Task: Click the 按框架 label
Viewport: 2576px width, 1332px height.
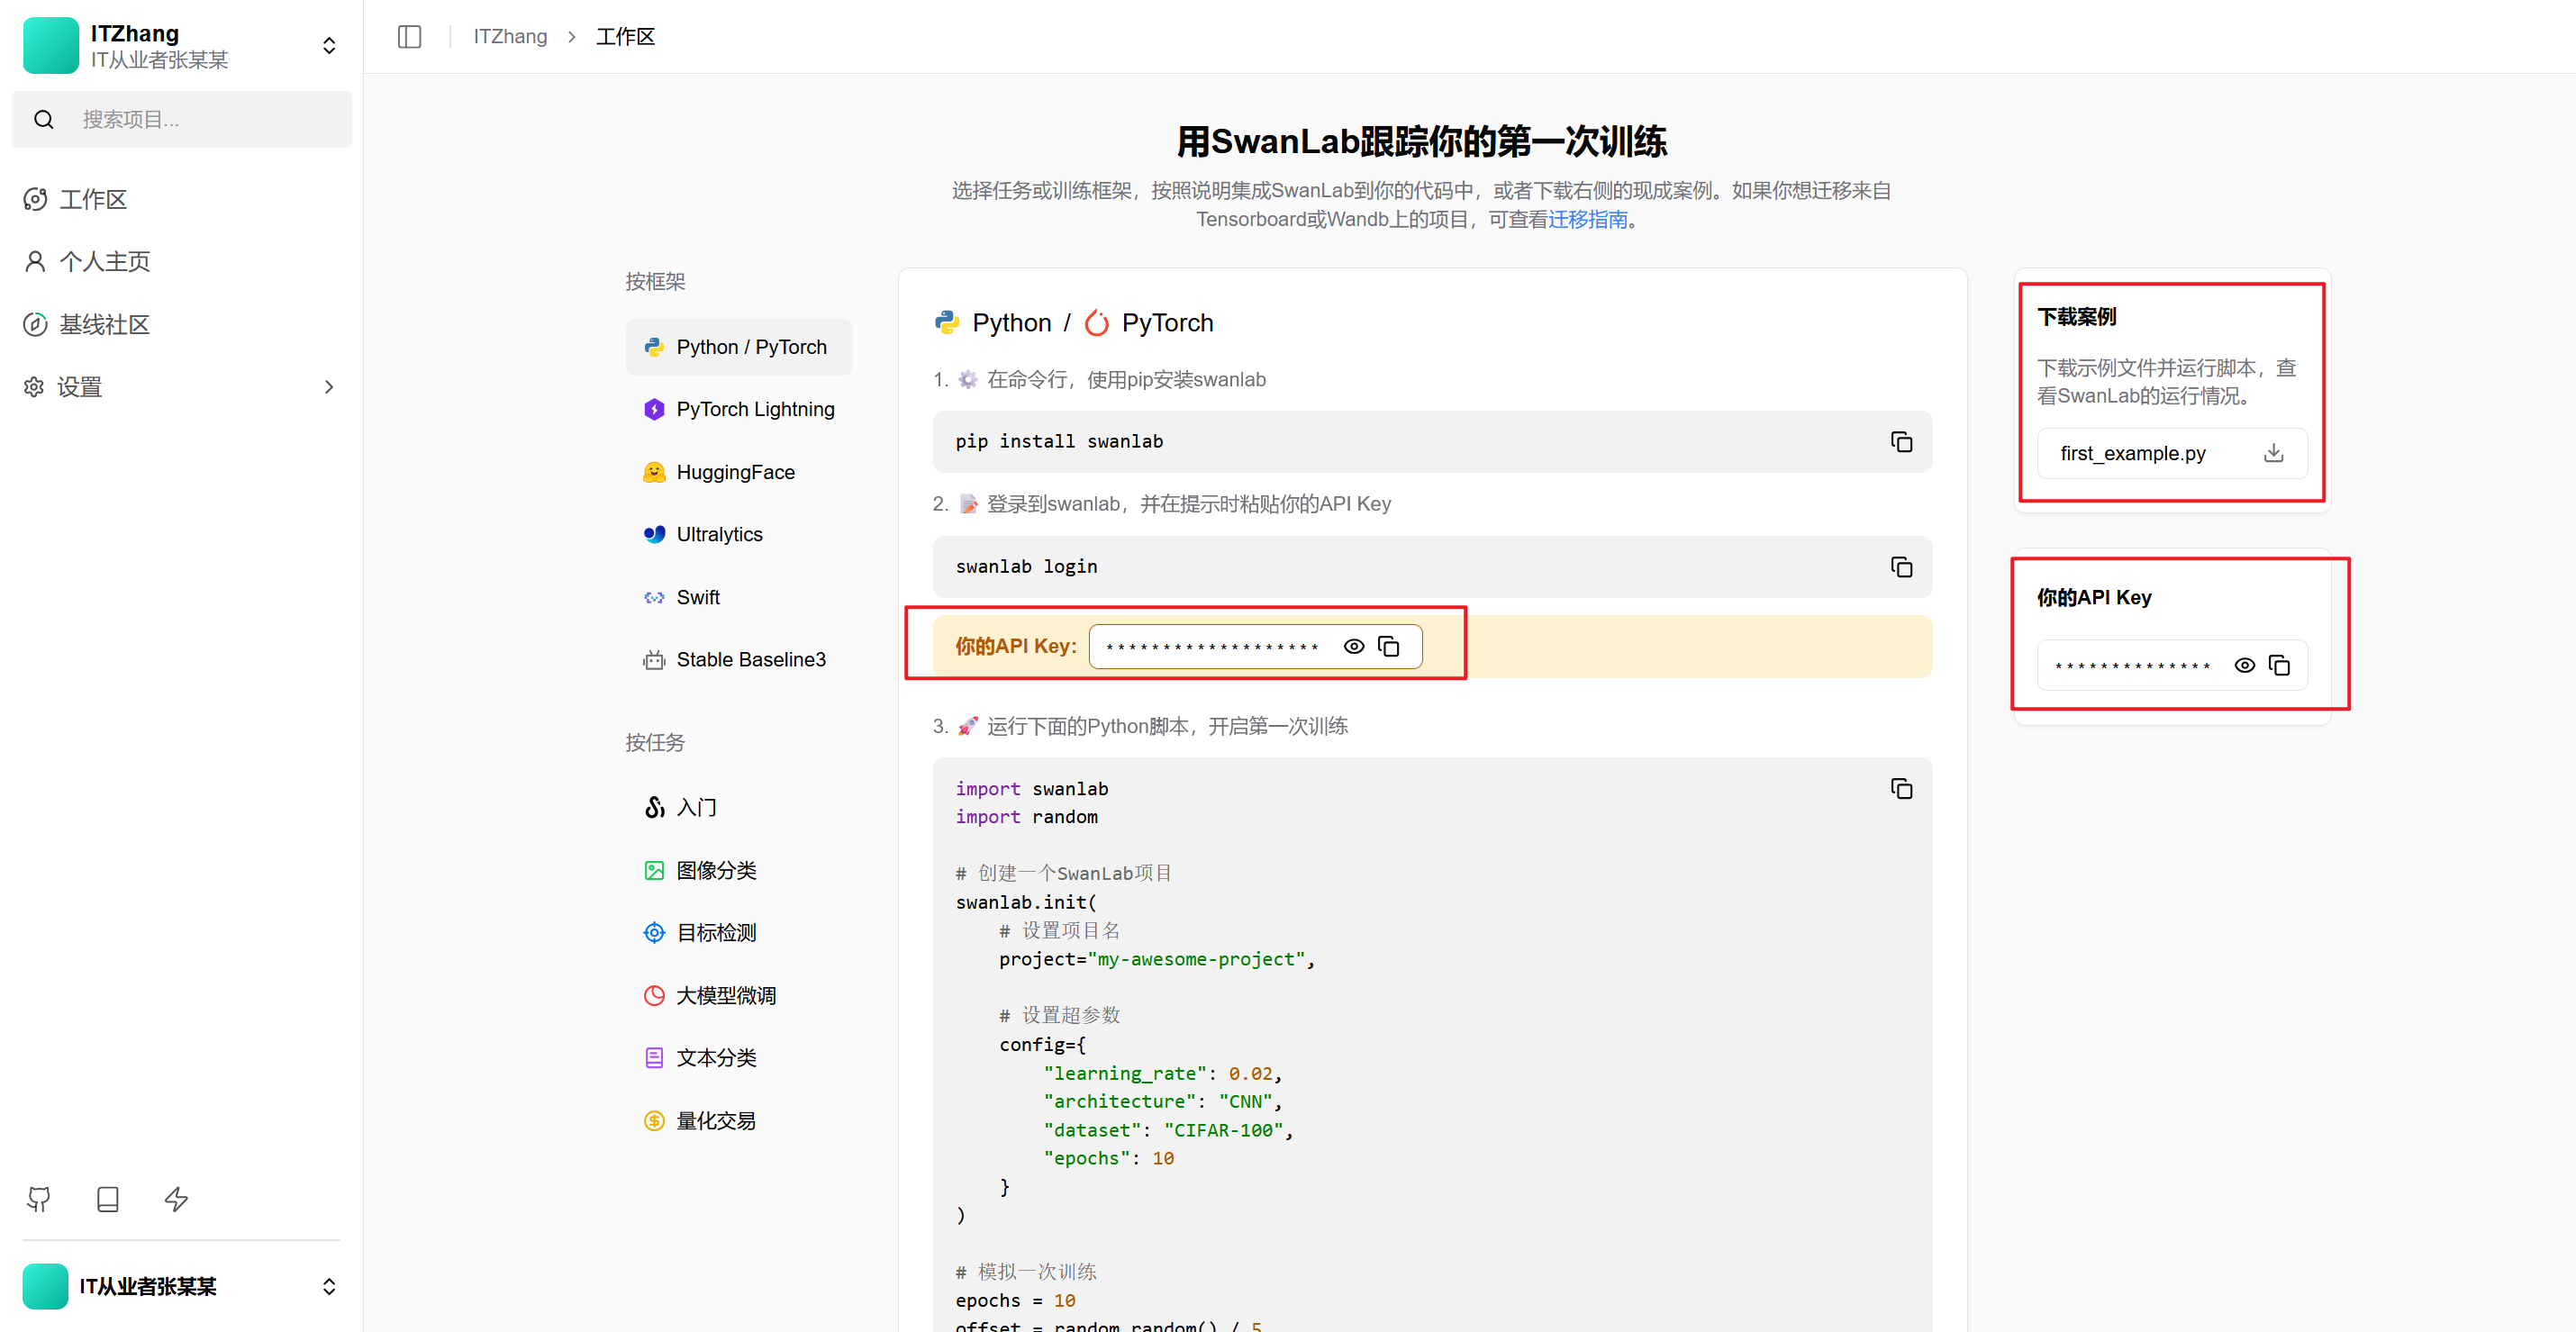Action: 655,282
